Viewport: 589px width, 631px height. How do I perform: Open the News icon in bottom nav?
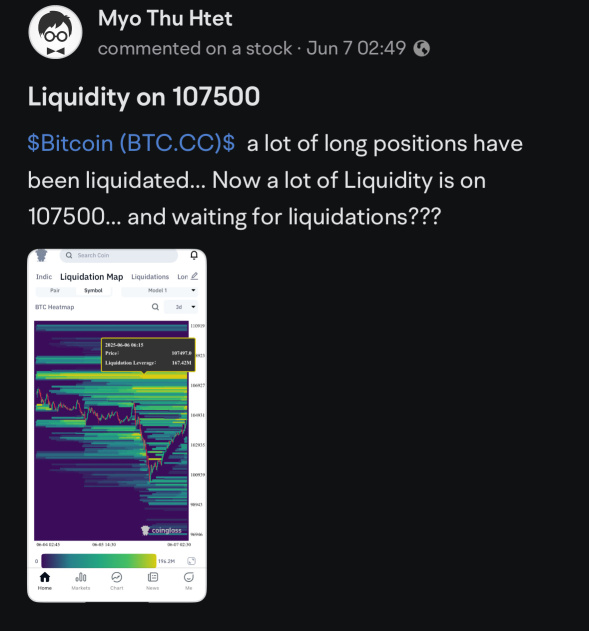click(152, 577)
